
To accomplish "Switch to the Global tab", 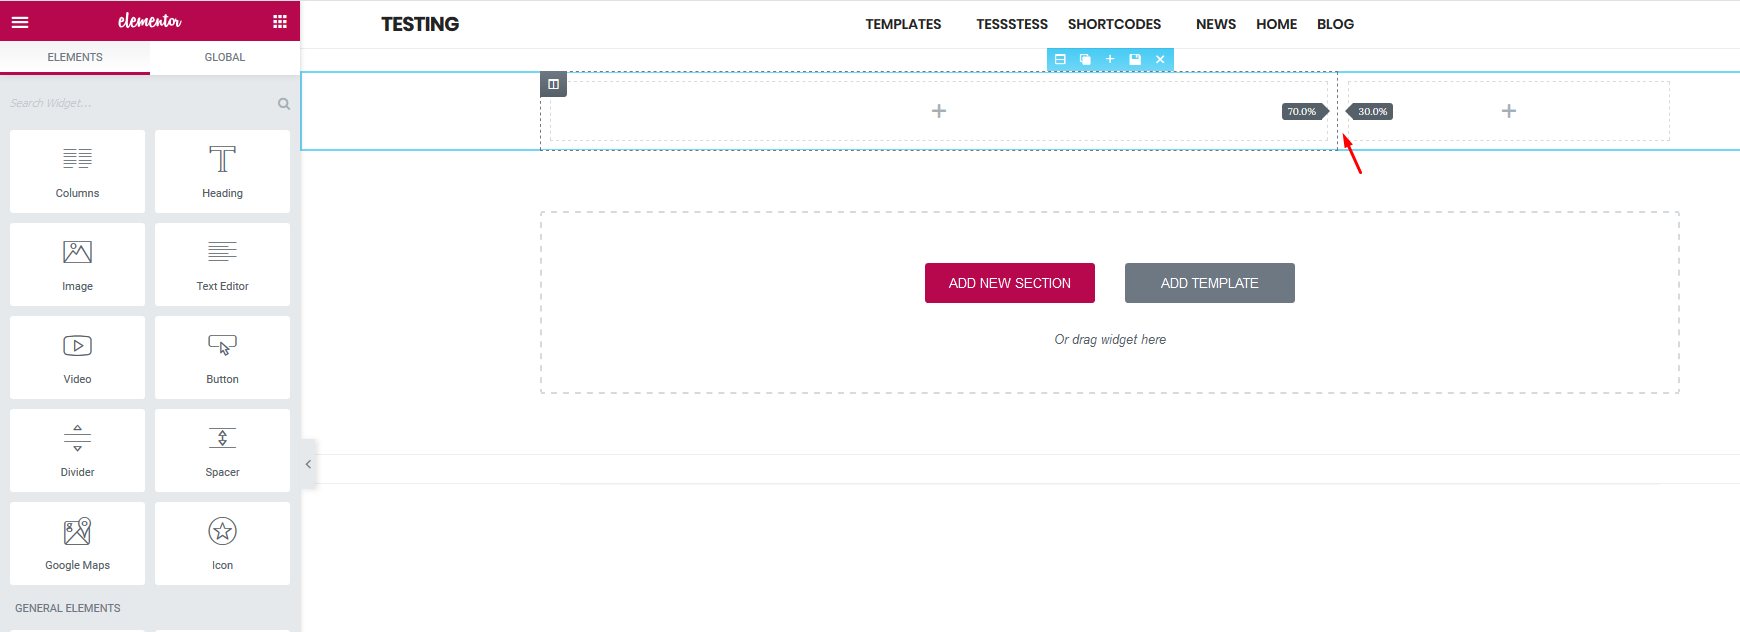I will pos(224,57).
